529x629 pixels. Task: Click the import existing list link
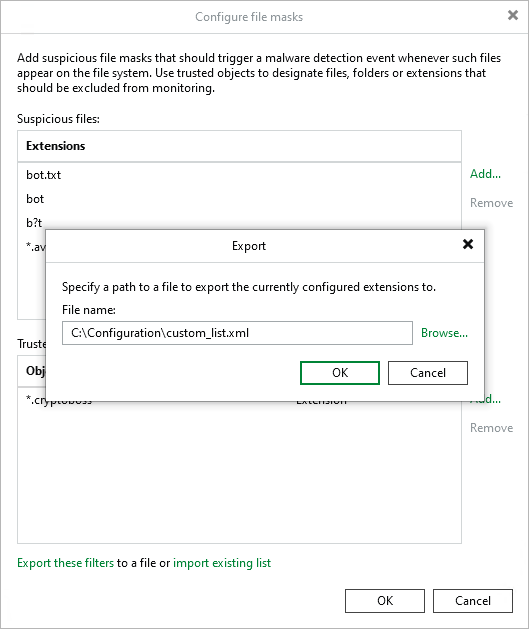click(x=222, y=563)
